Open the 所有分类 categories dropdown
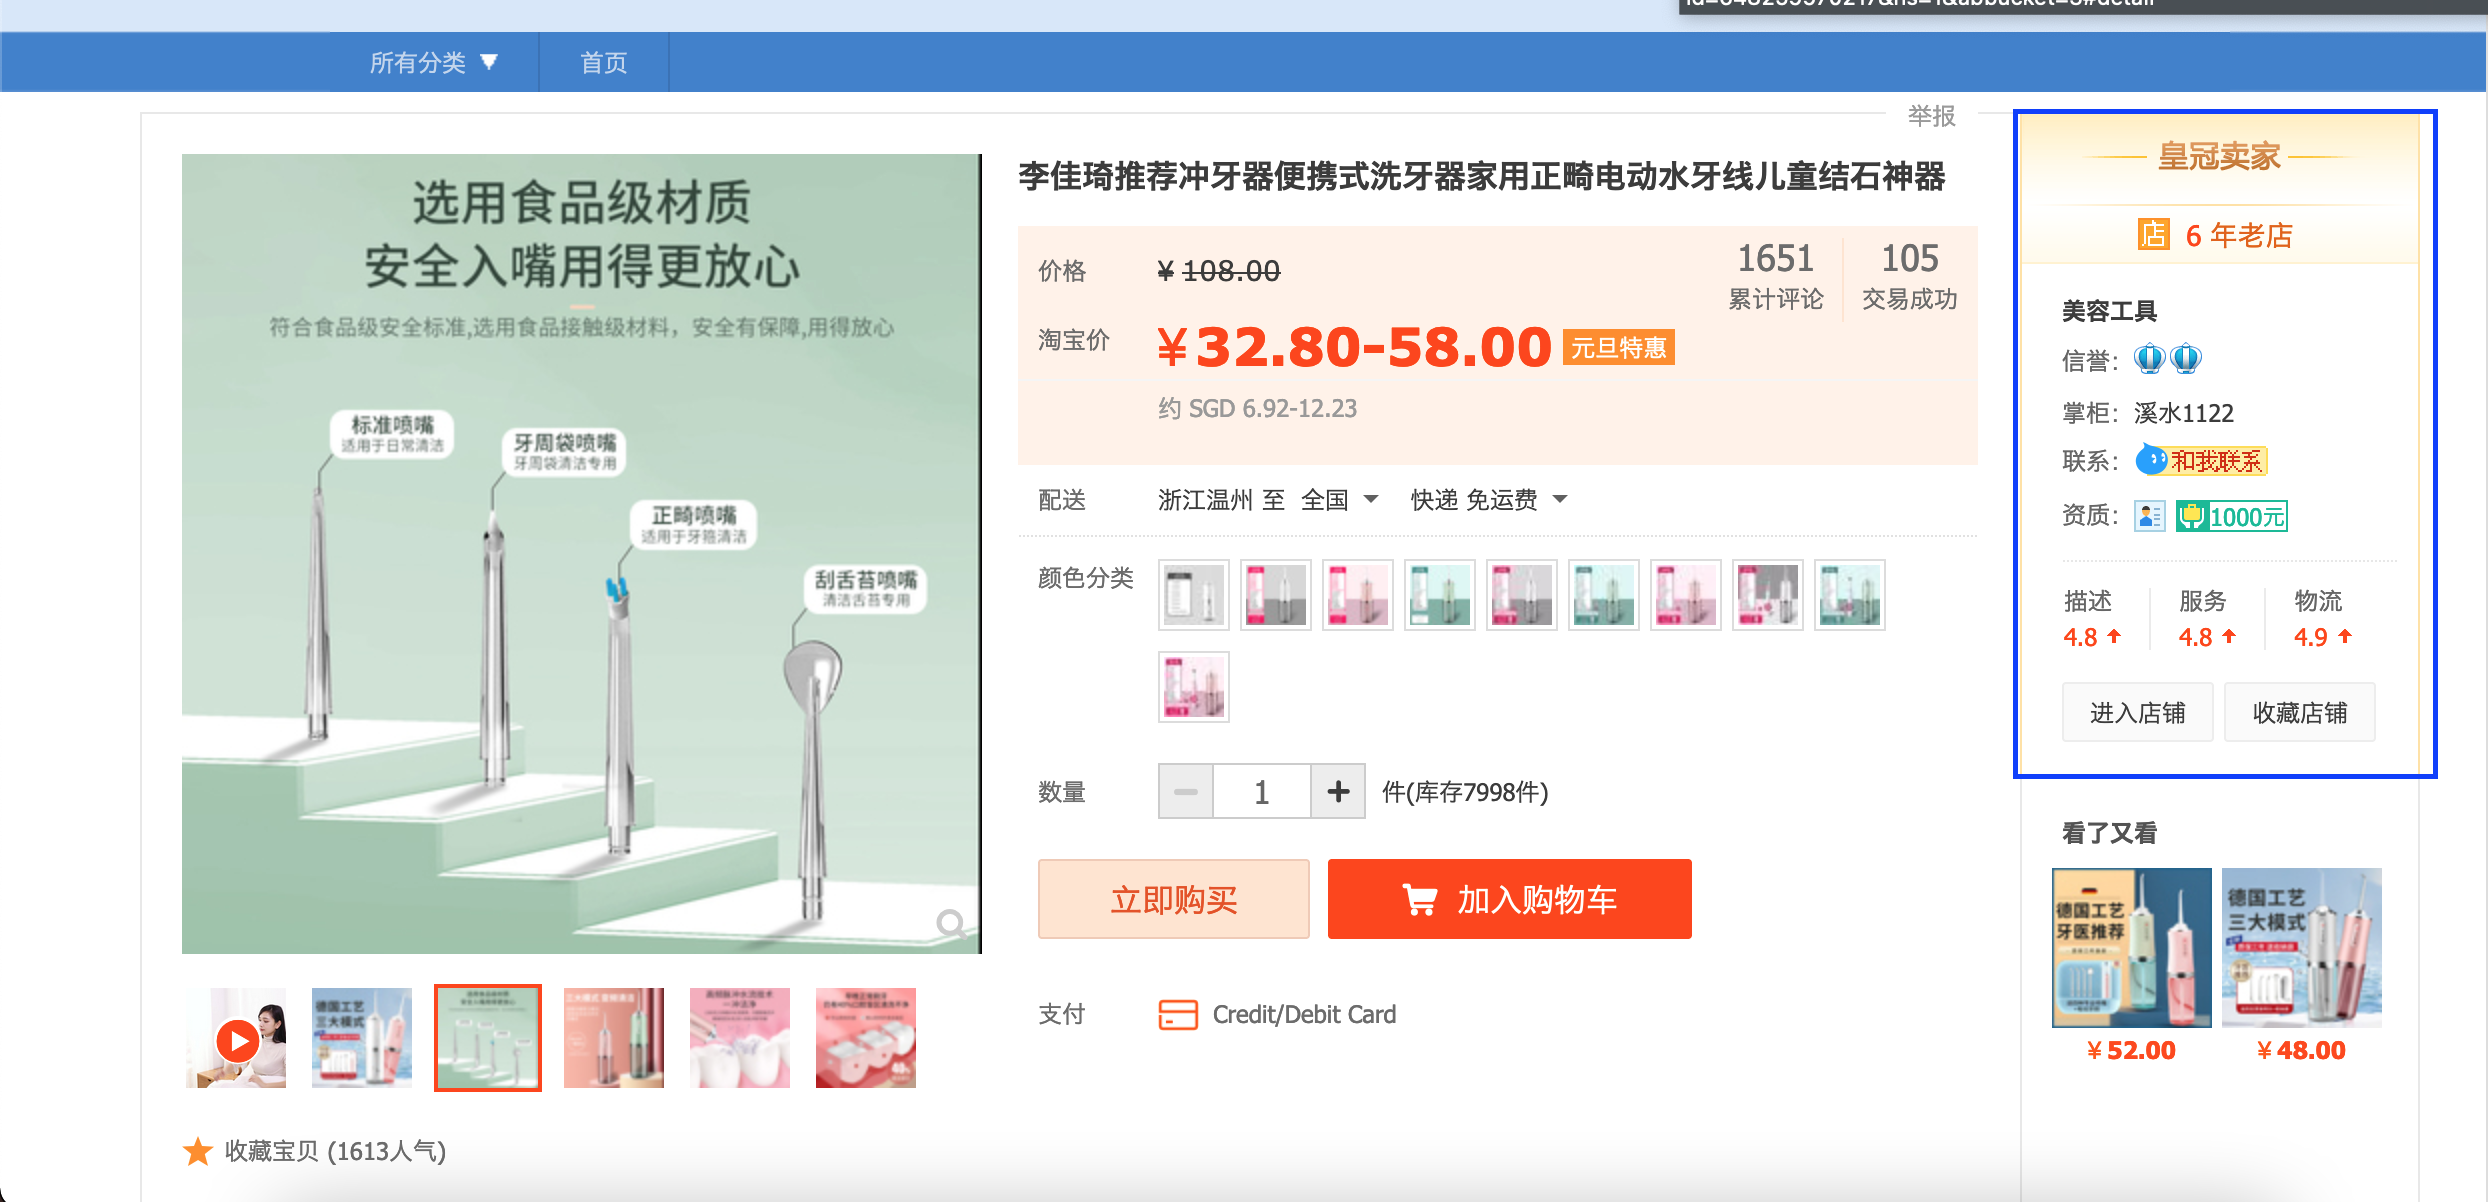The image size is (2488, 1202). (x=434, y=62)
